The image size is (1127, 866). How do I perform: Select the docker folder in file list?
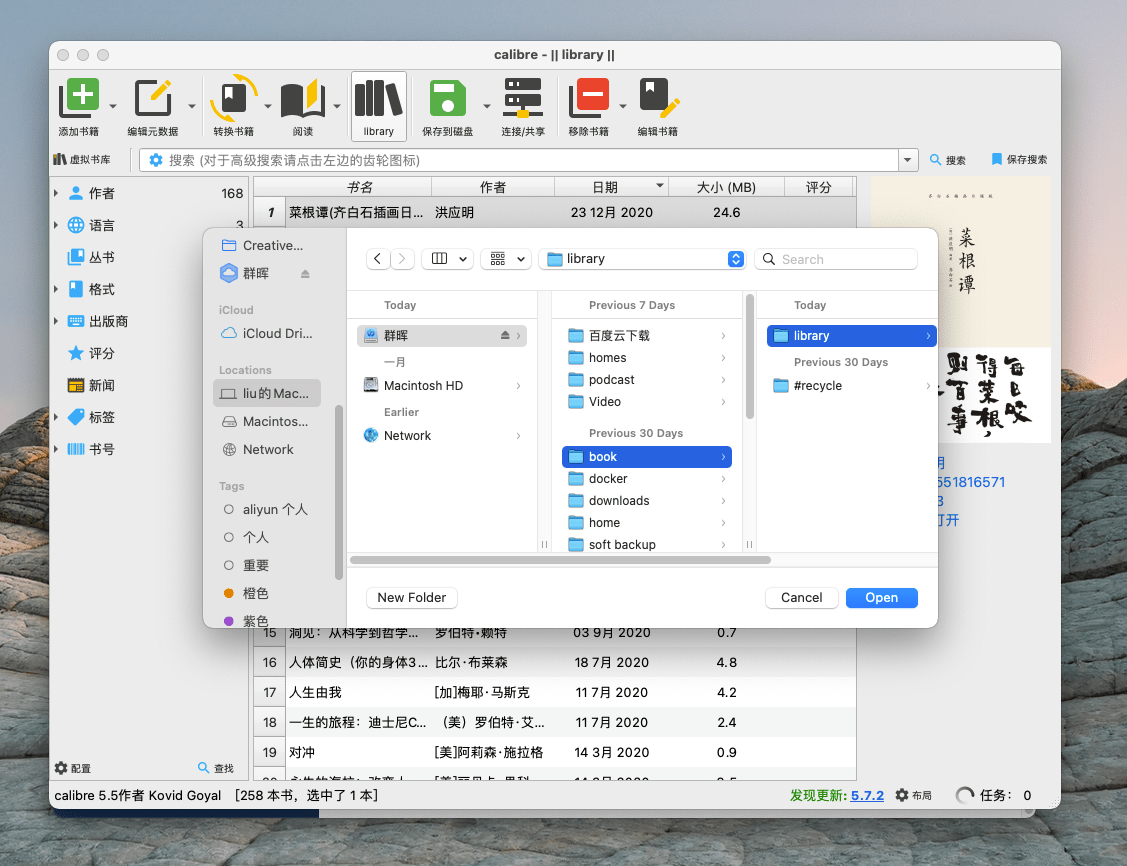608,479
